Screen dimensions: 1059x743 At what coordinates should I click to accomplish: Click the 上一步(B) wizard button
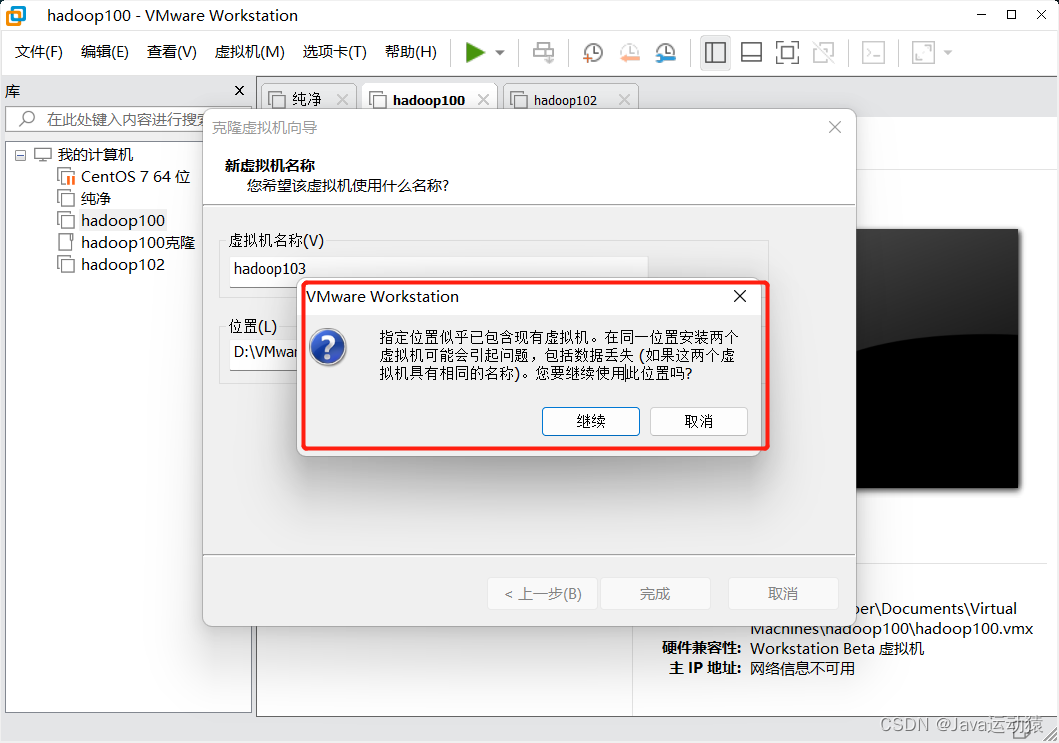click(x=543, y=594)
